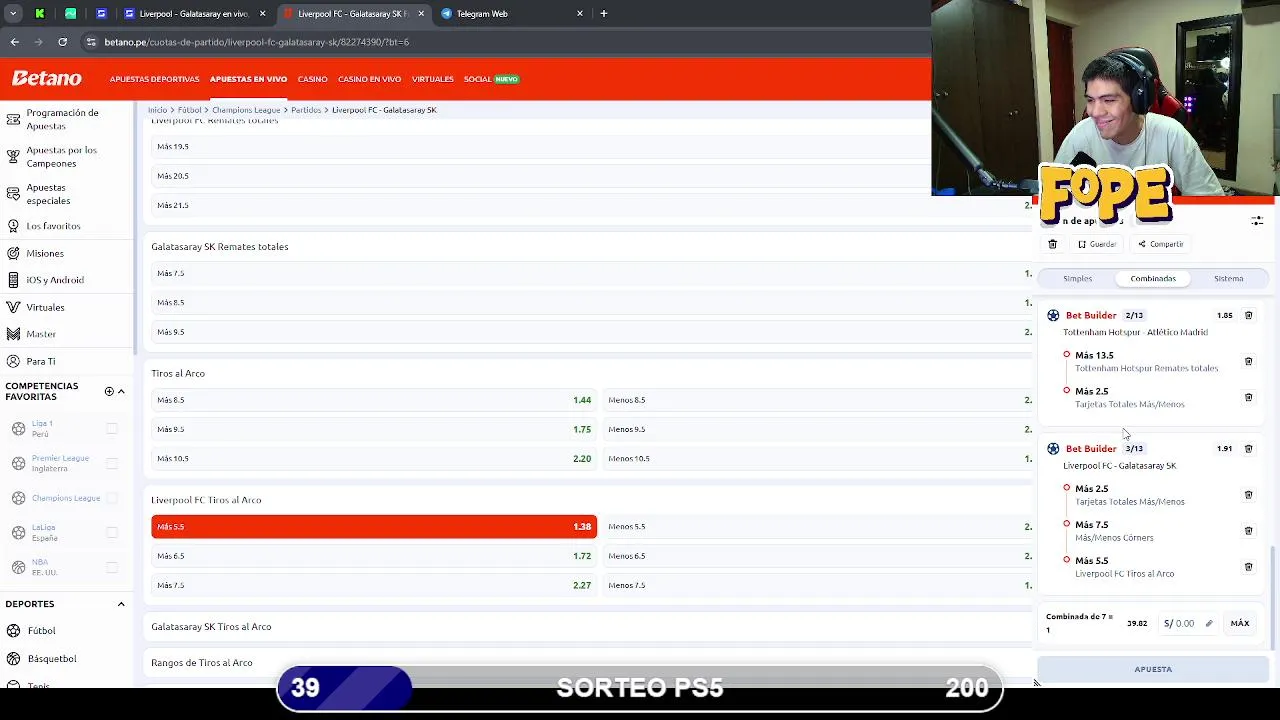Remove Más 7.5 Córners selection
Viewport: 1280px width, 720px height.
pos(1248,531)
